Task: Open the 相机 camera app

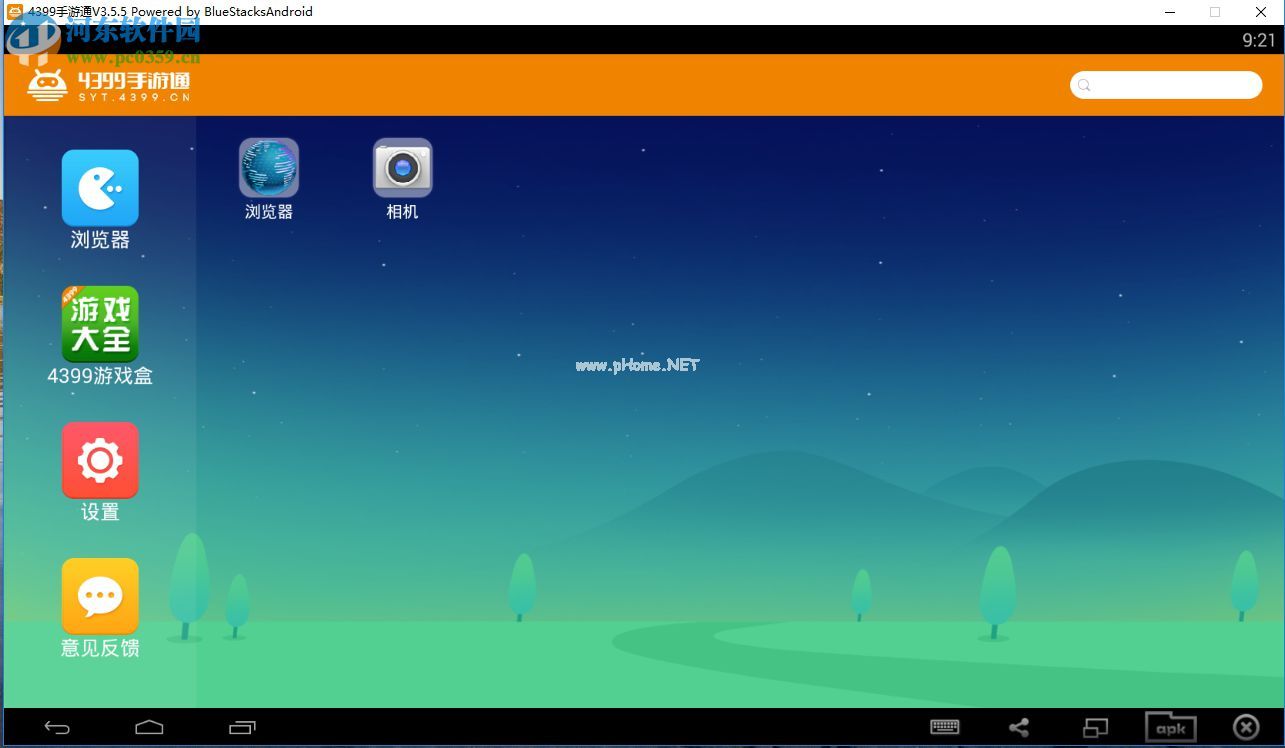Action: (403, 167)
